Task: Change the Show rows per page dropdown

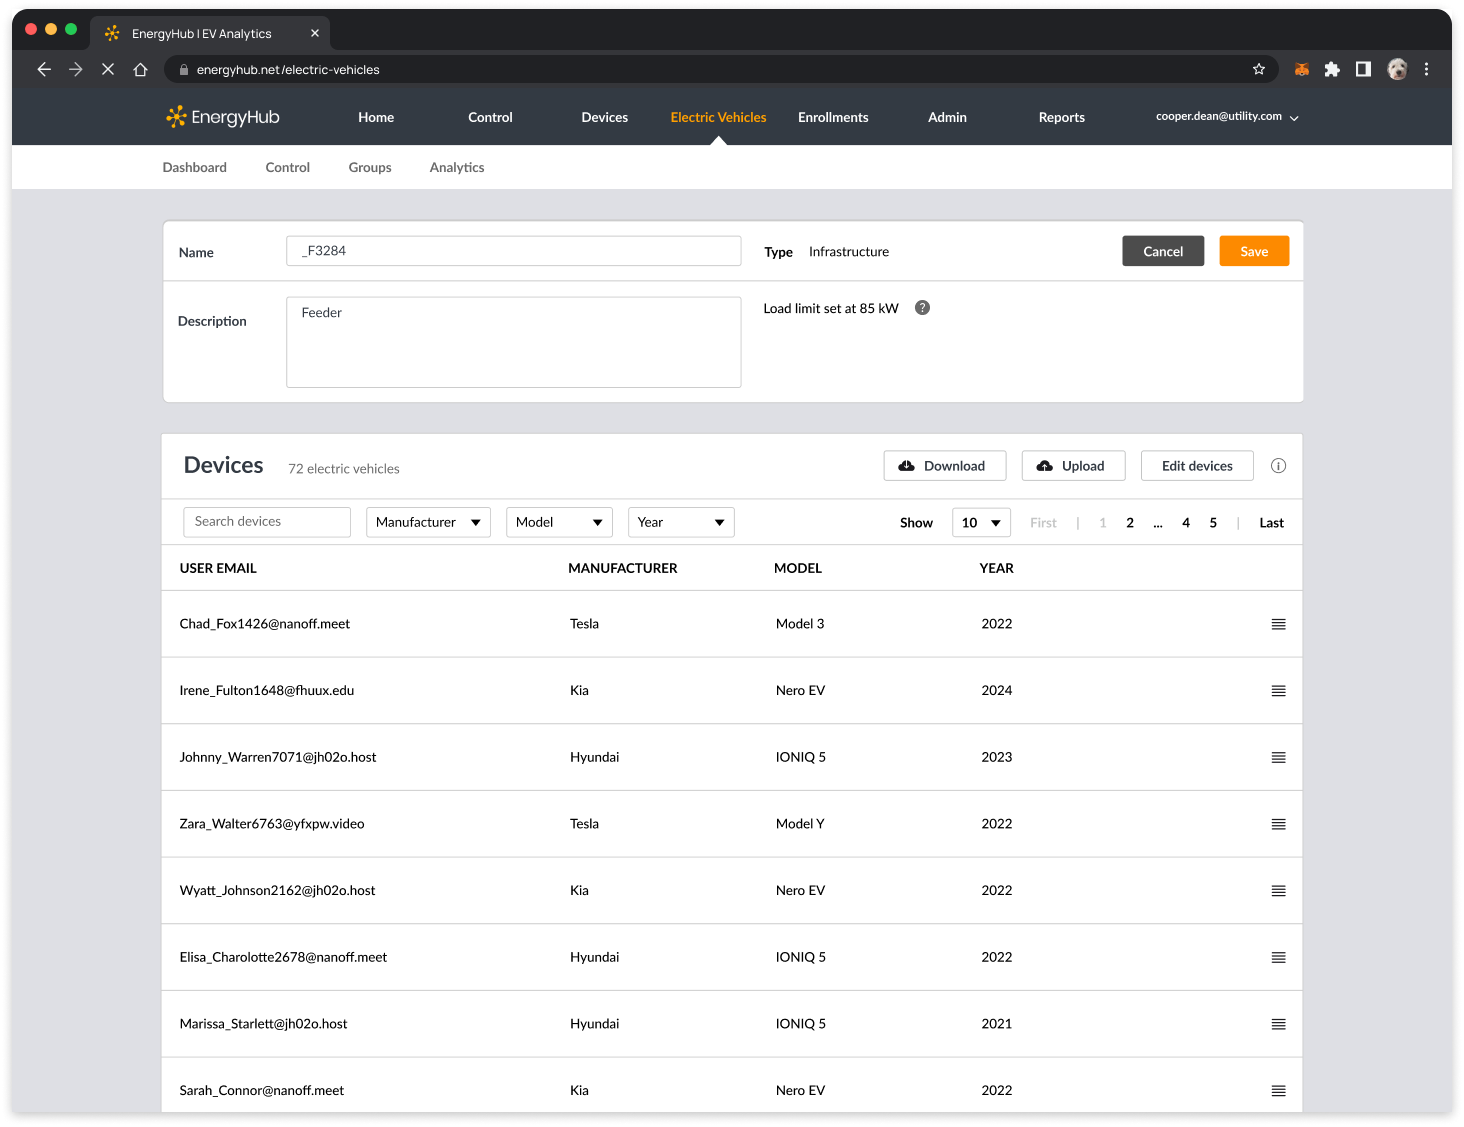Action: 981,522
